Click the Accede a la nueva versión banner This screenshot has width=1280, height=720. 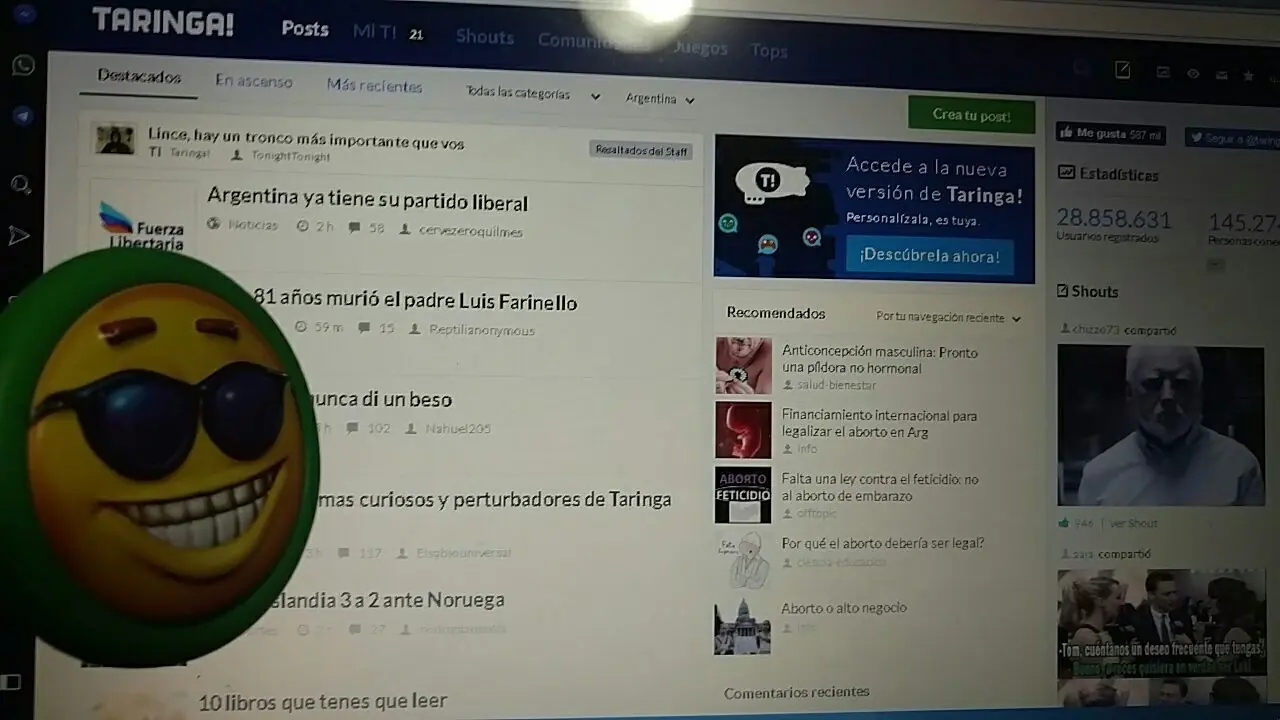pos(874,208)
